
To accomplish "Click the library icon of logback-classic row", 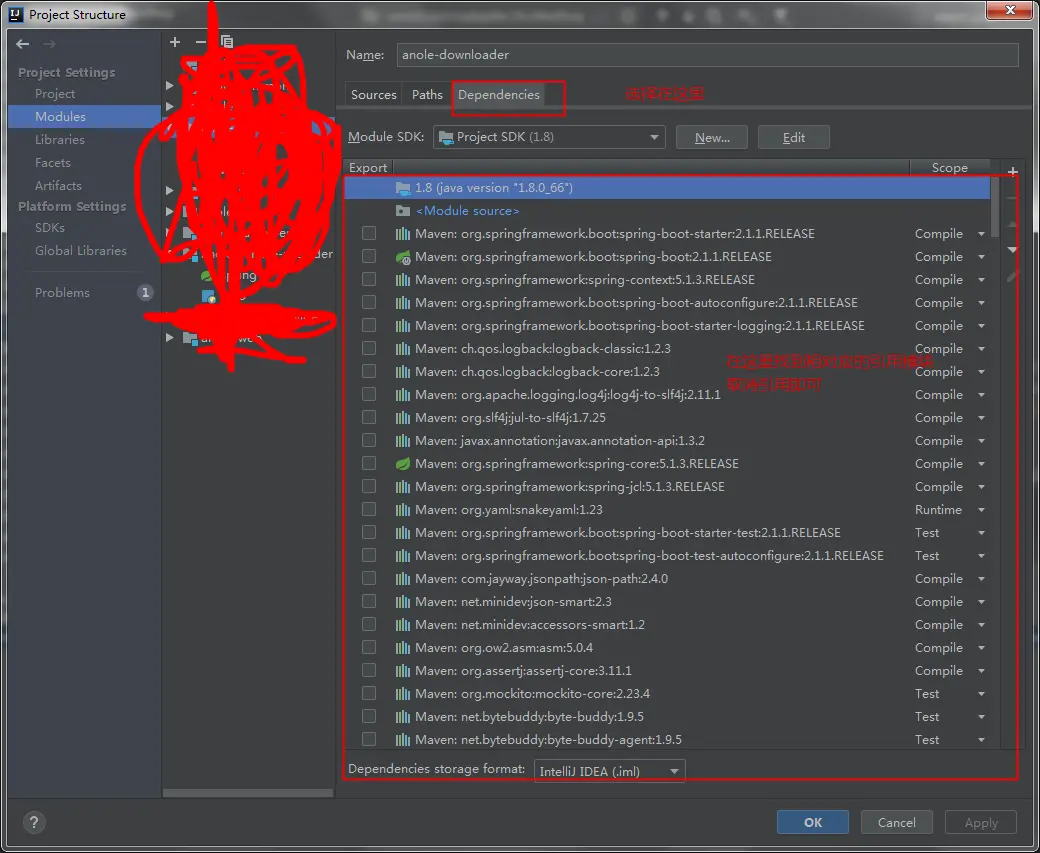I will [x=403, y=349].
